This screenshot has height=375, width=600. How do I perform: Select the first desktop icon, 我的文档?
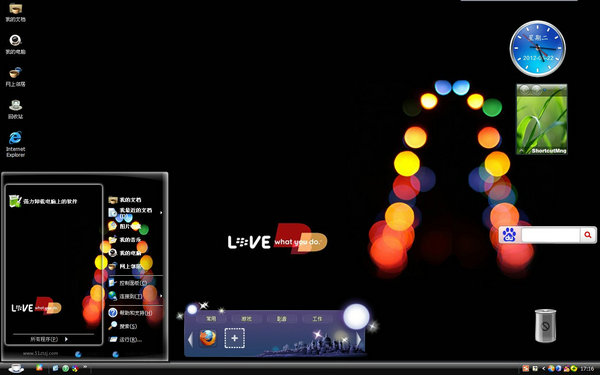click(15, 12)
